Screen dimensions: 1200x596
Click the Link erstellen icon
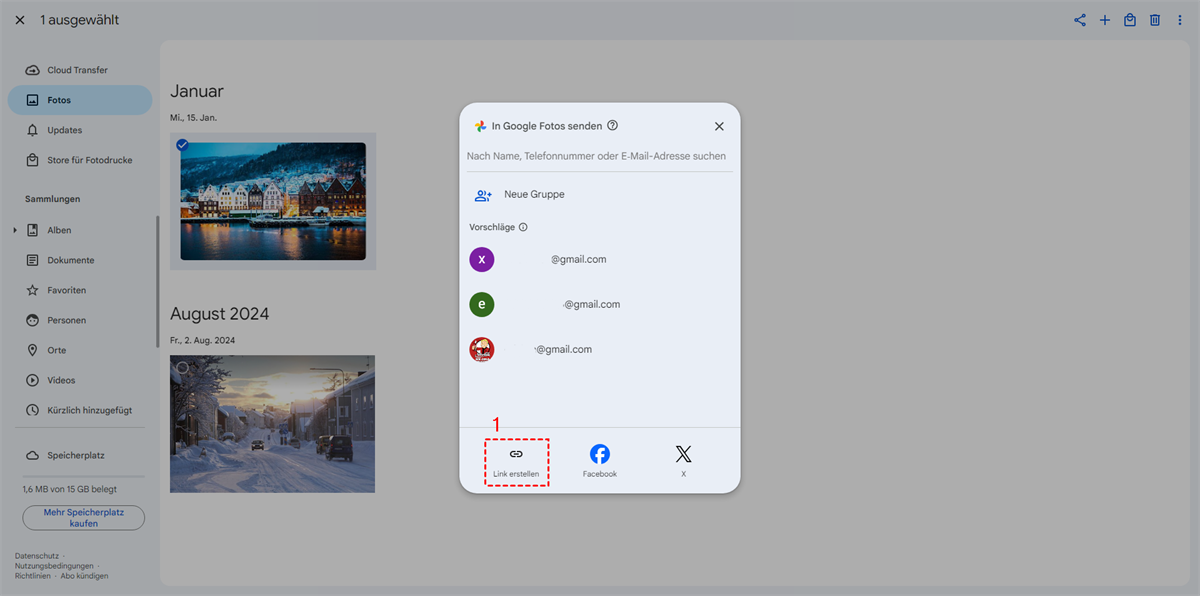(x=516, y=455)
